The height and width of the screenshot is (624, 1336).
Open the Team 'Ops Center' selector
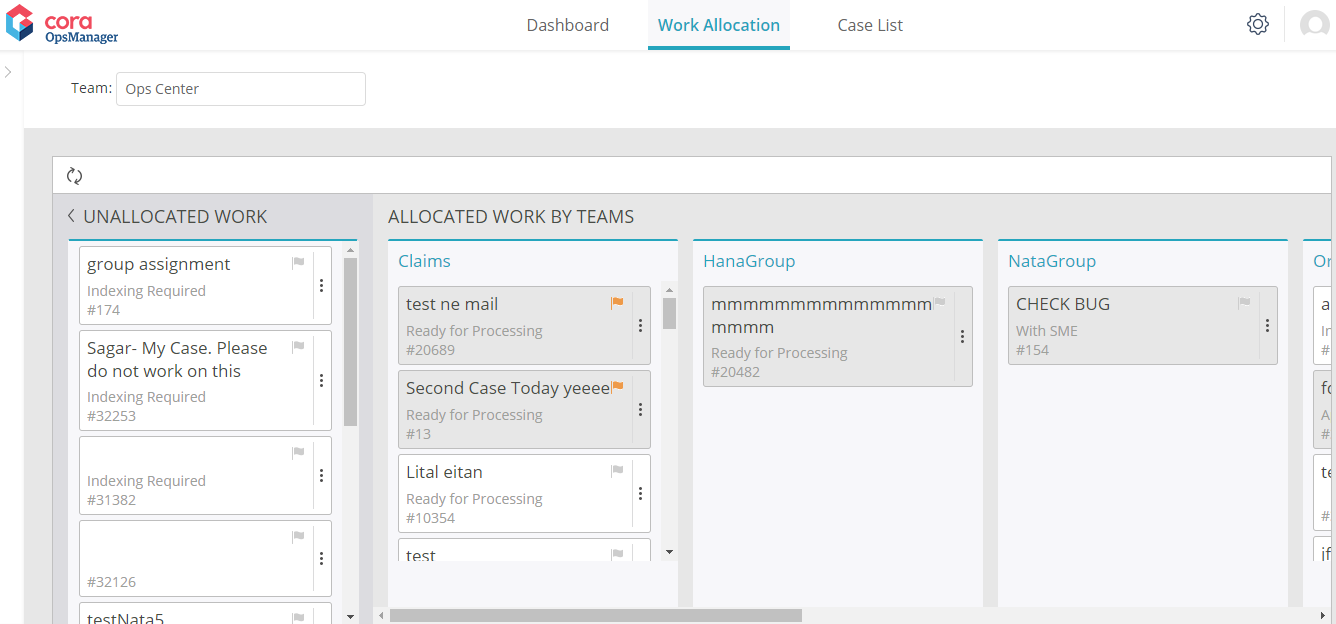click(241, 89)
